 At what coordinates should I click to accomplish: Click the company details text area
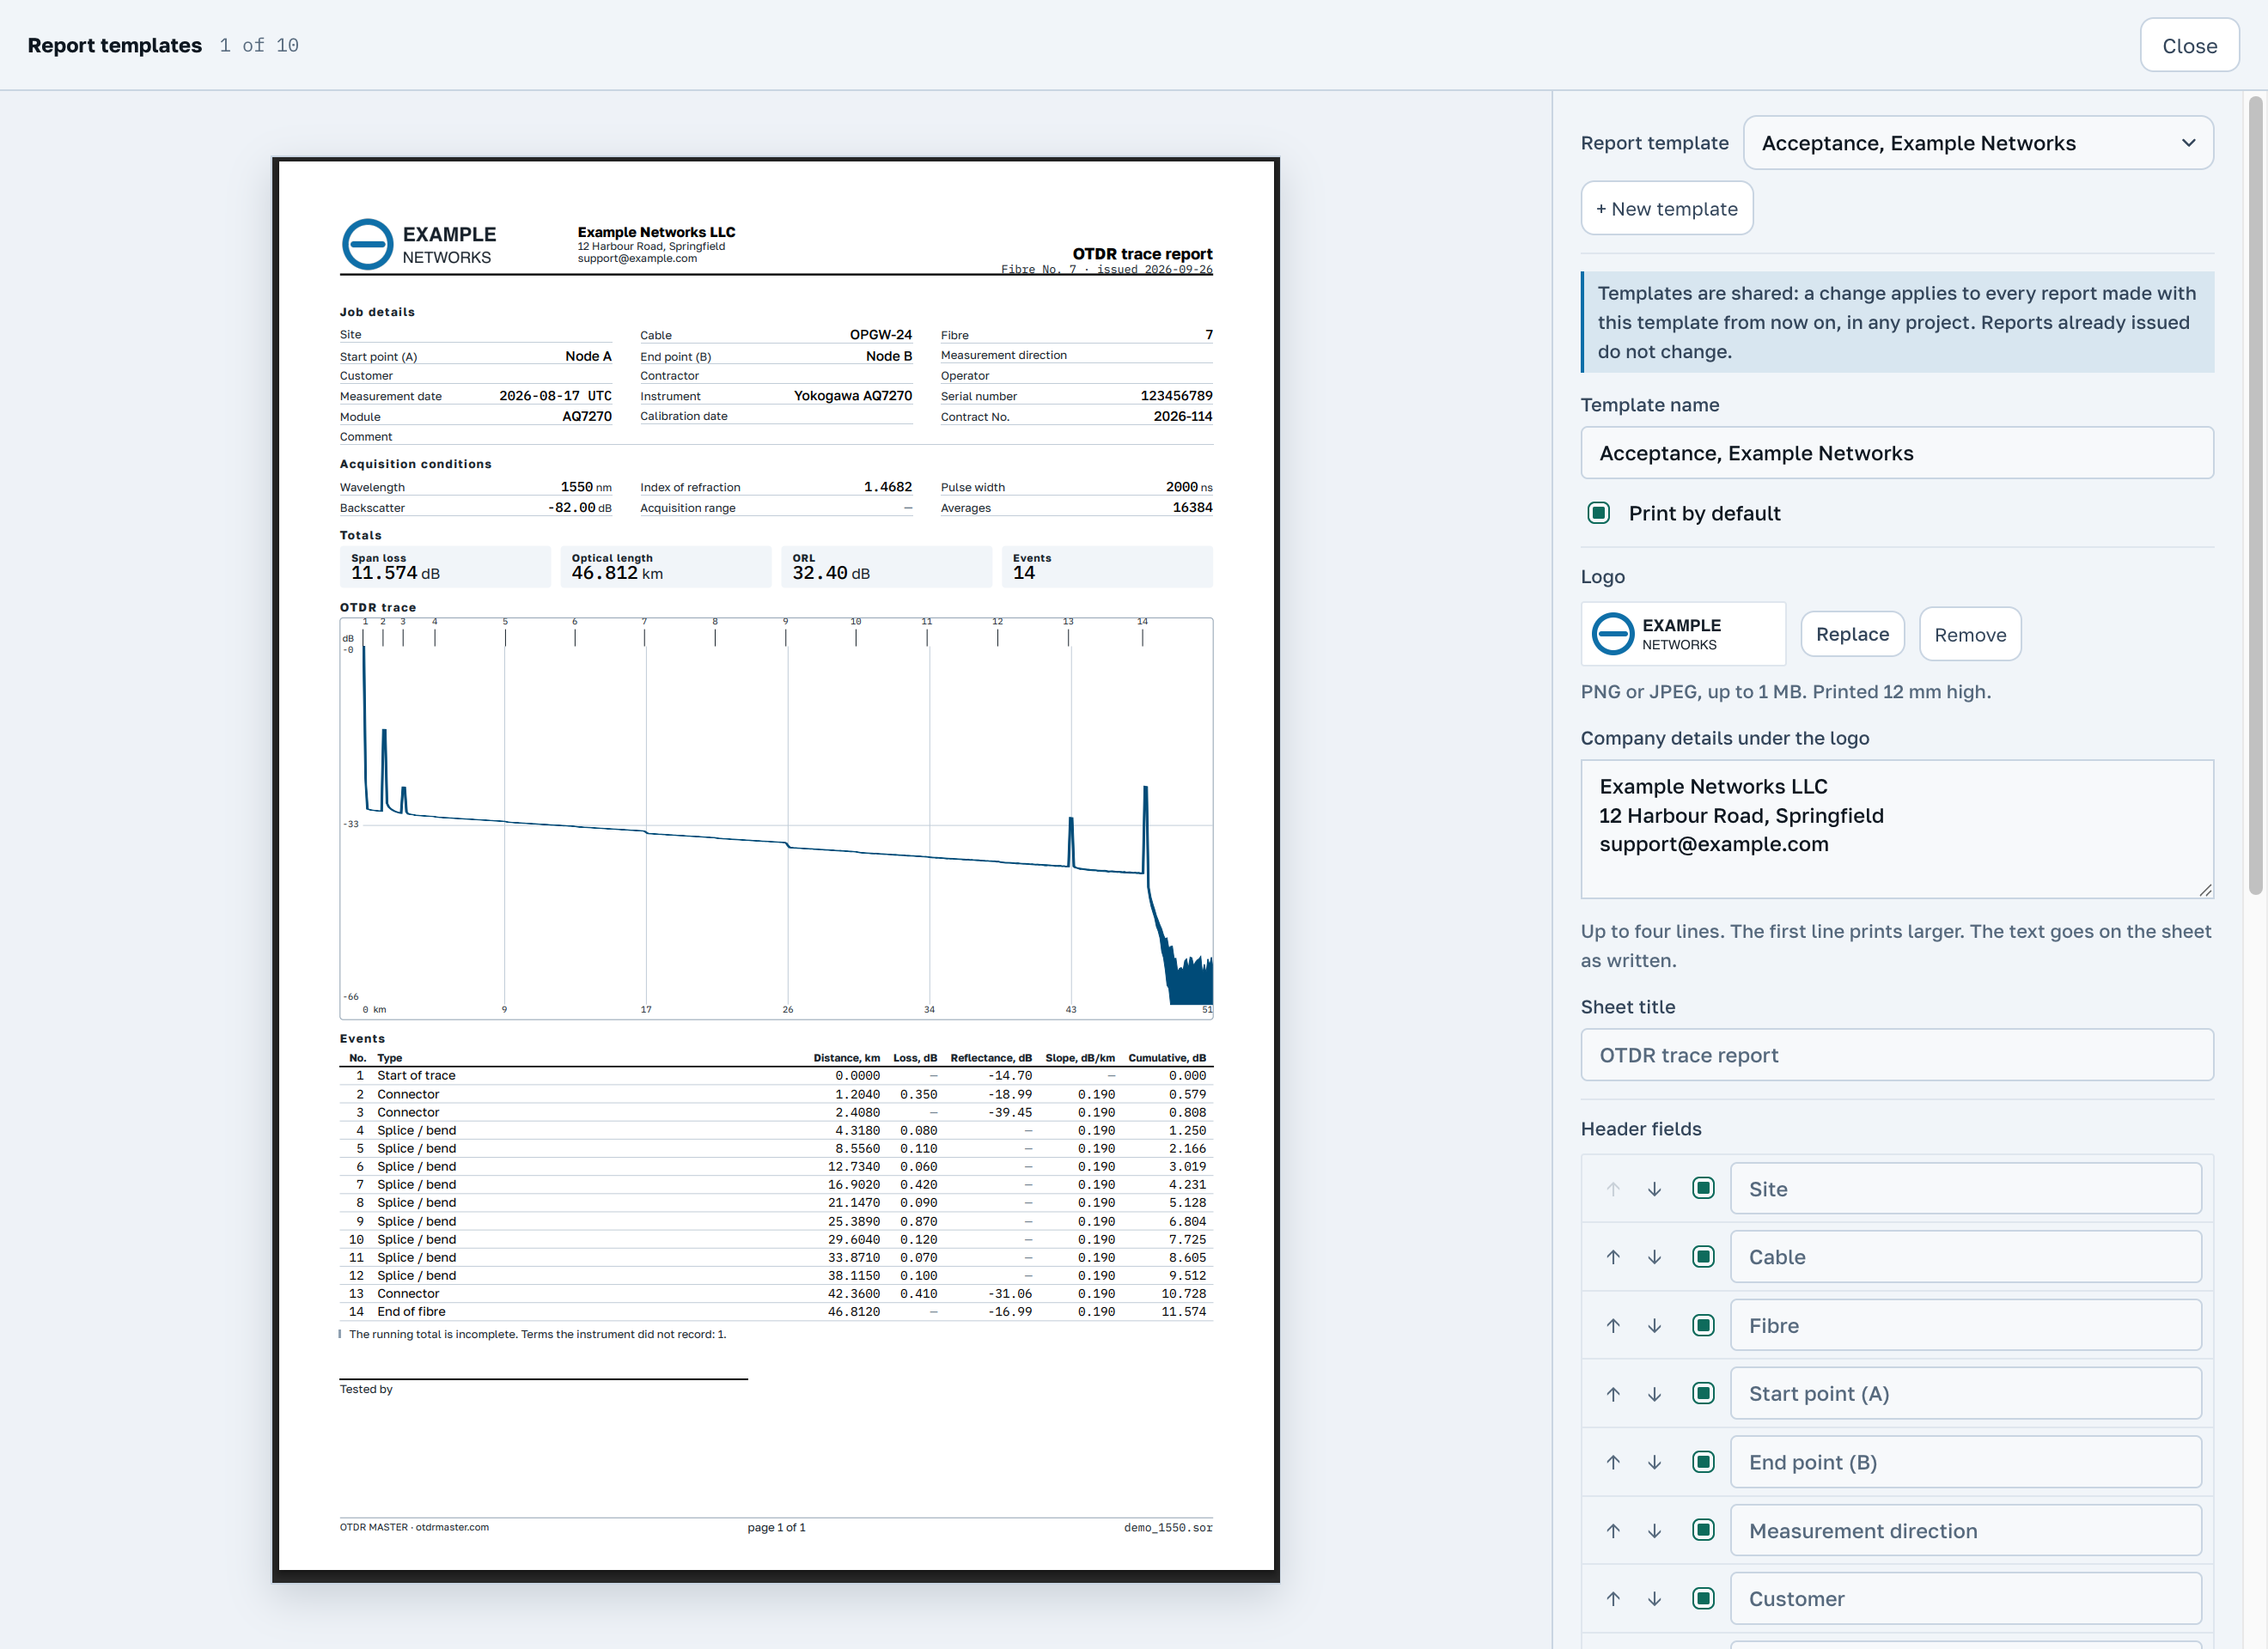point(1897,829)
